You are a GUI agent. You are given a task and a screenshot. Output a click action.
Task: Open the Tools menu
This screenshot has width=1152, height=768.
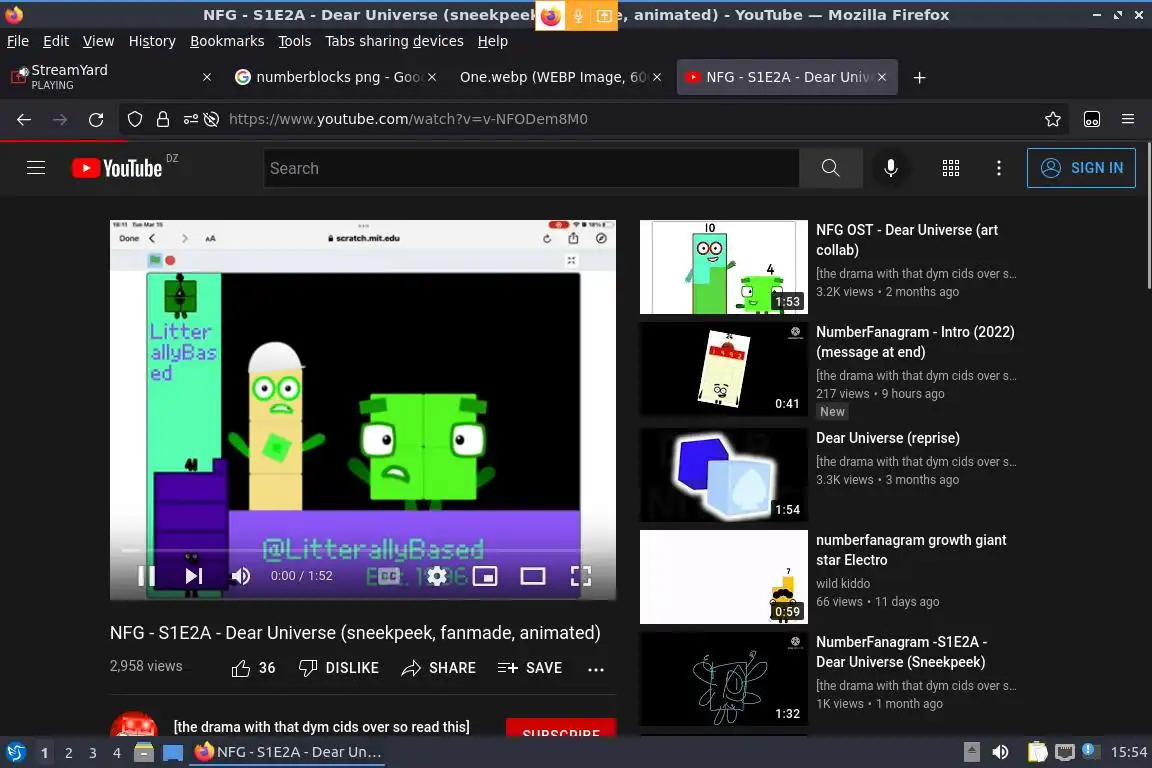pos(295,41)
